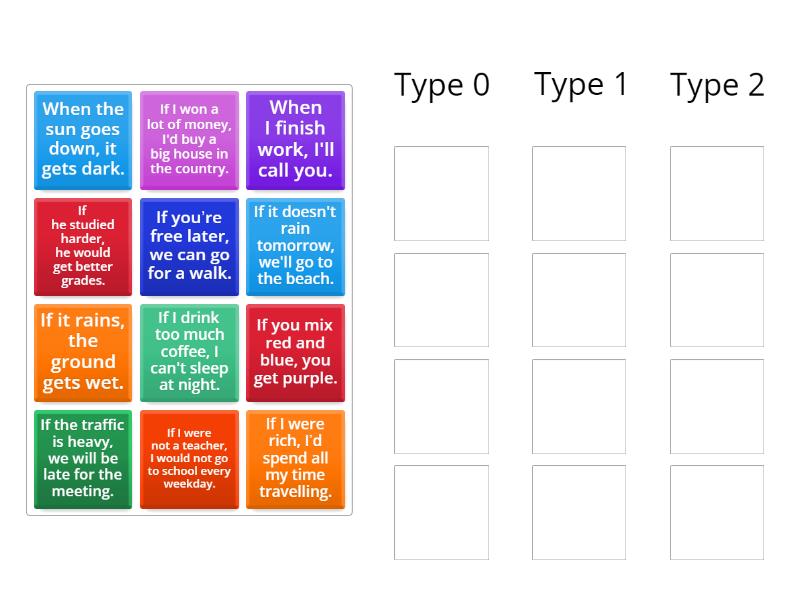Screen dimensions: 800x600
Task: Click the 'If it doesn't rain tomorrow' card
Action: (x=295, y=246)
